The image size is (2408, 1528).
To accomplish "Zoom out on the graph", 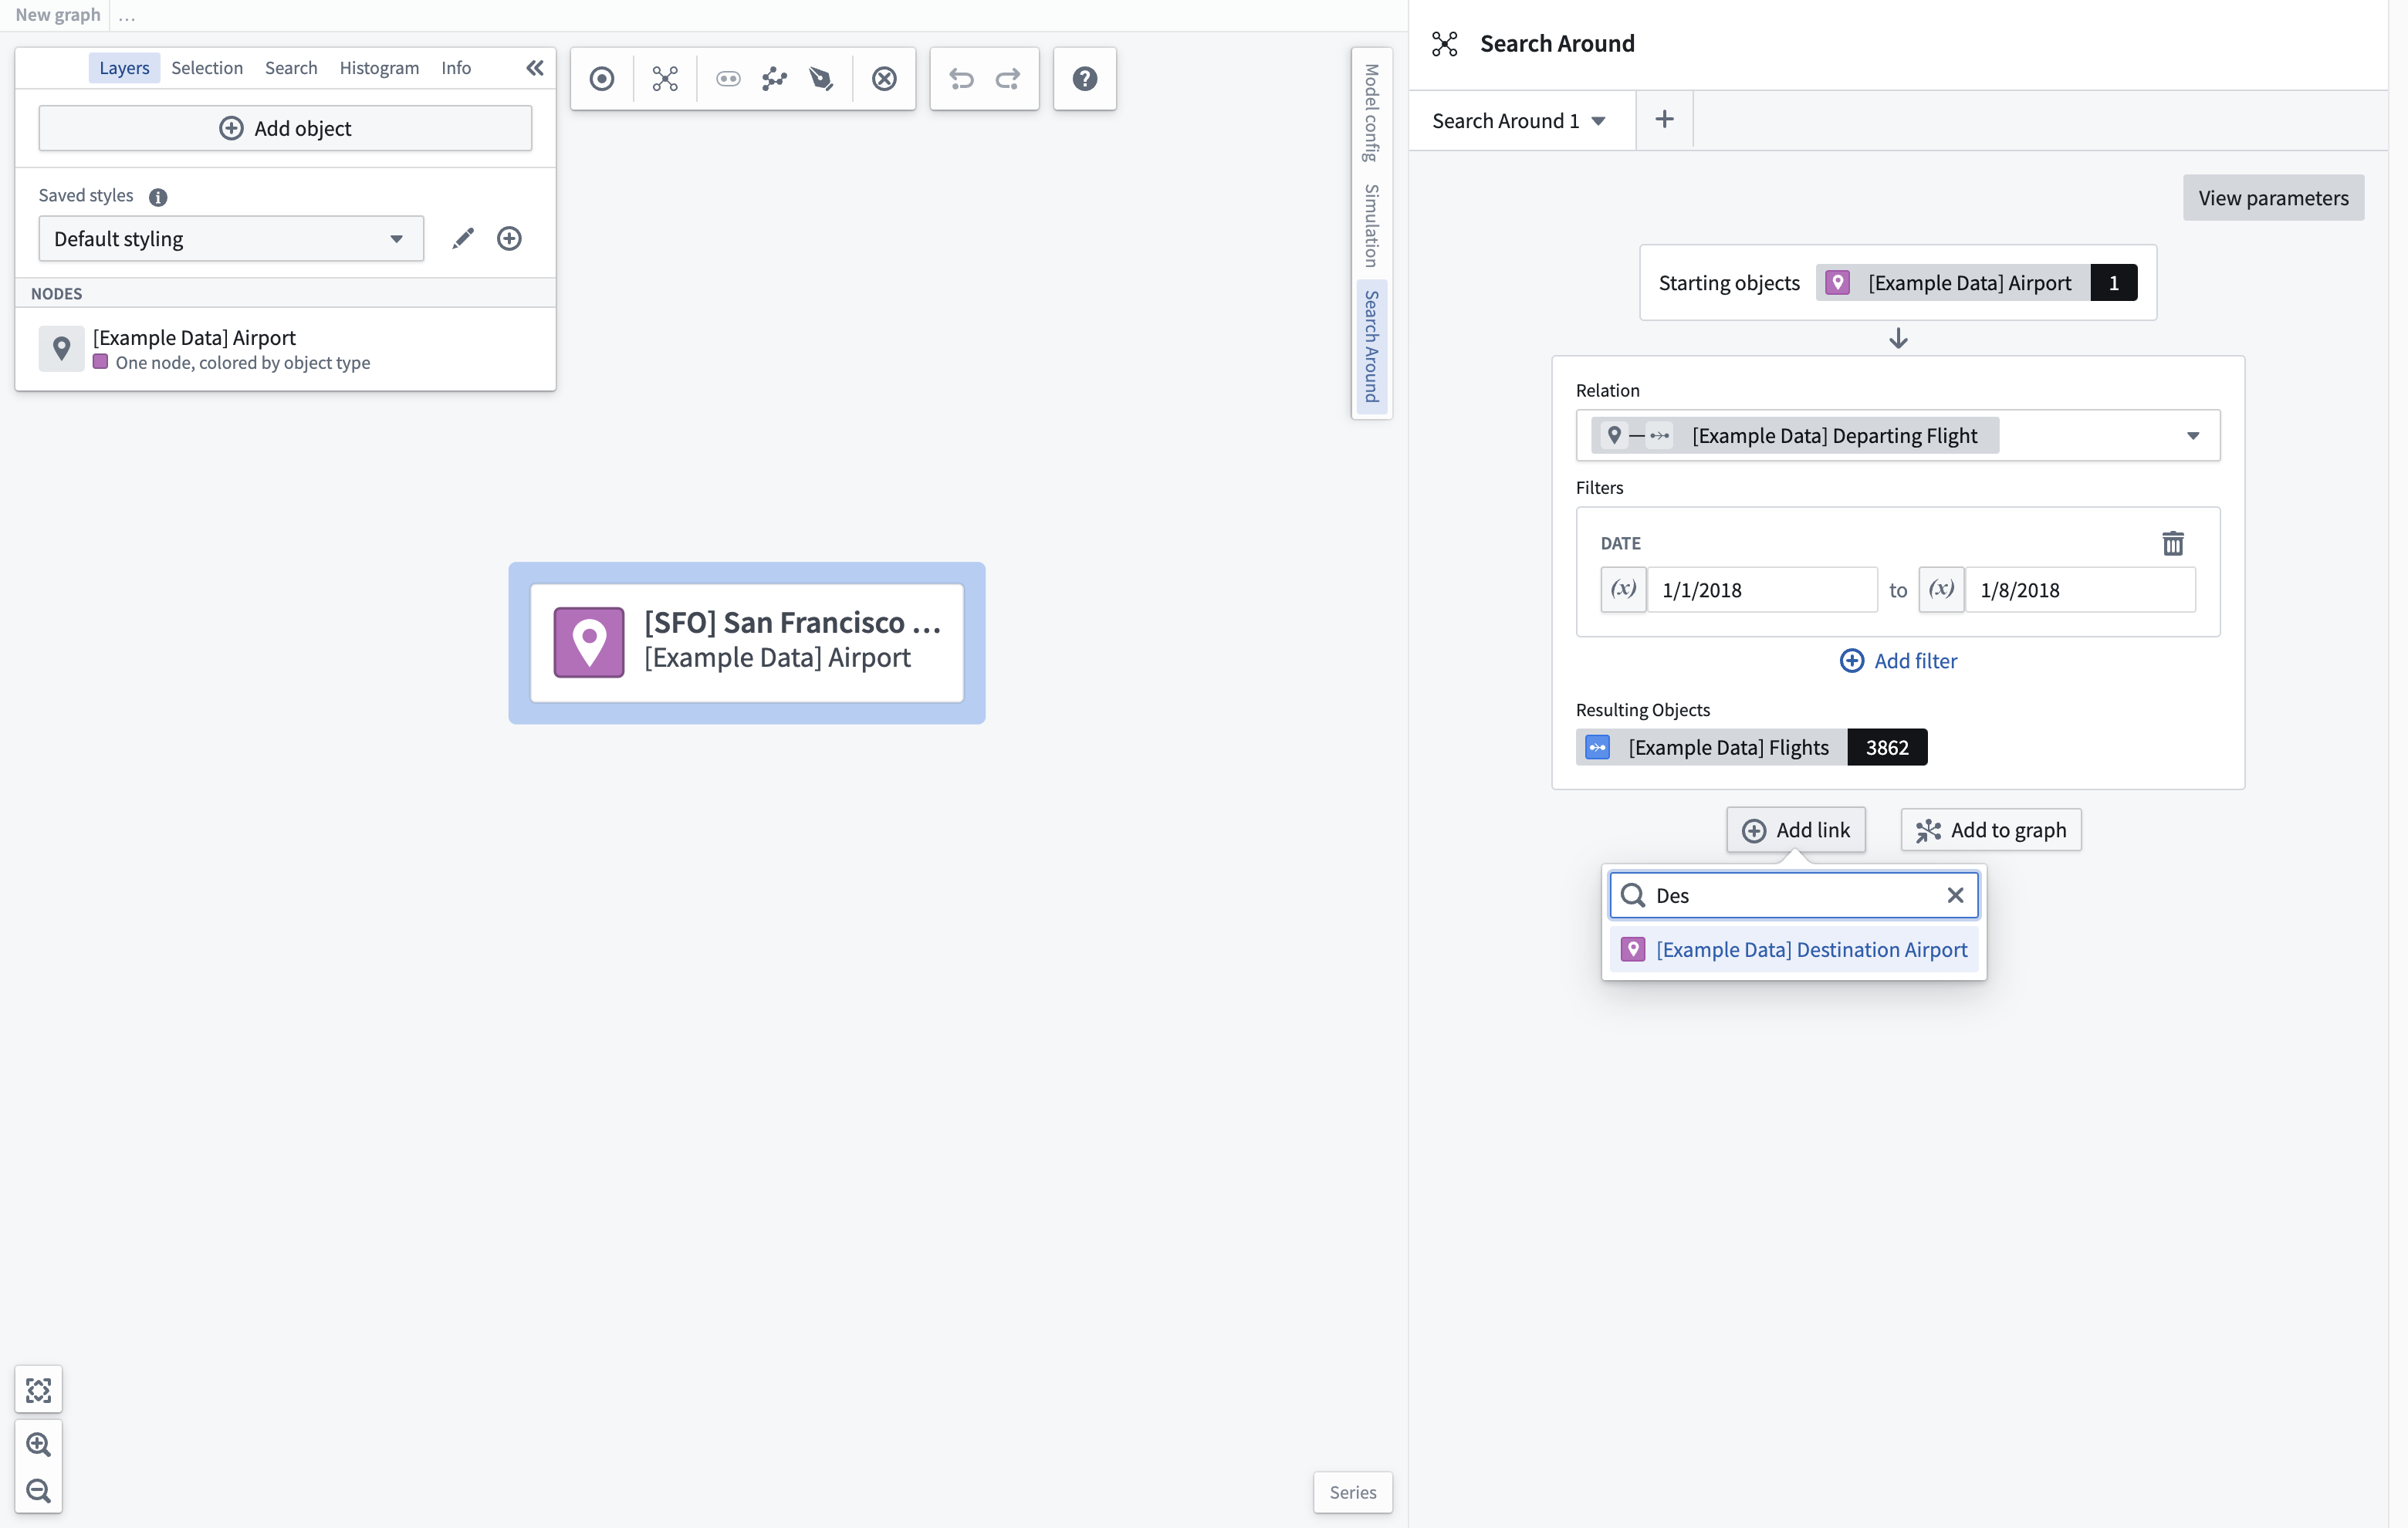I will pyautogui.click(x=39, y=1490).
